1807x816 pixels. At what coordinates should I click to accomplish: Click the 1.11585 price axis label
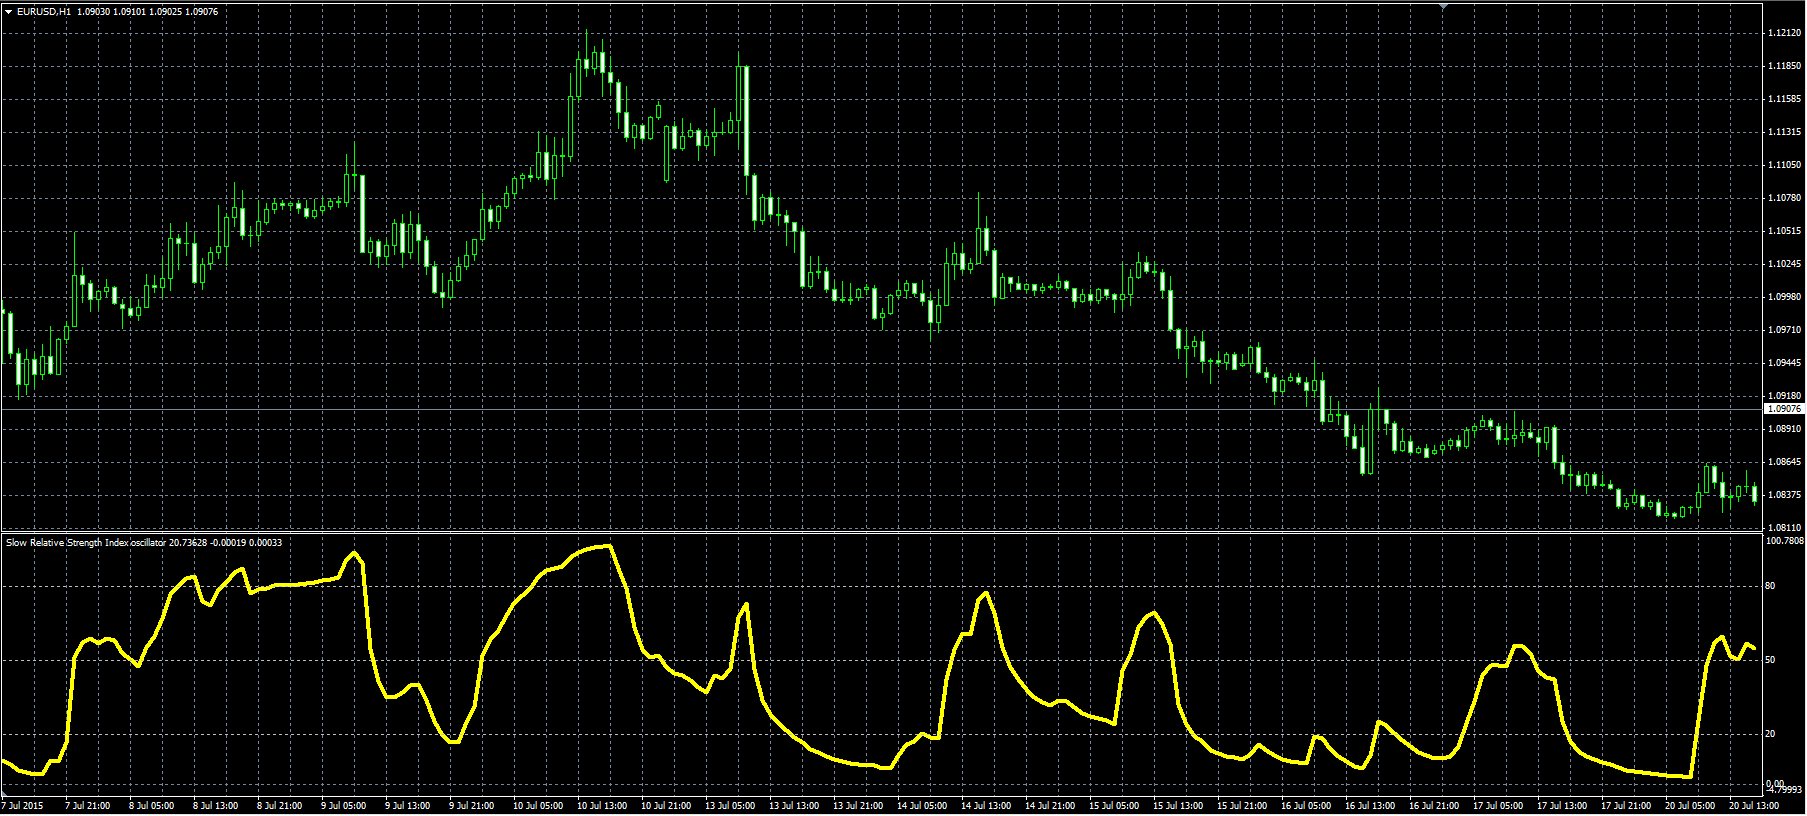(x=1784, y=99)
